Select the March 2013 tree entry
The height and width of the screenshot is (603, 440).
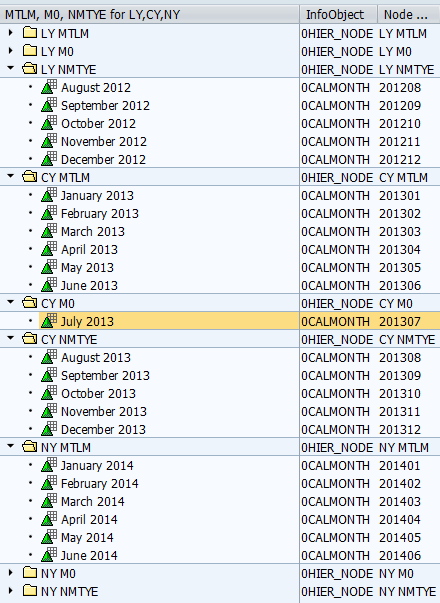click(93, 232)
